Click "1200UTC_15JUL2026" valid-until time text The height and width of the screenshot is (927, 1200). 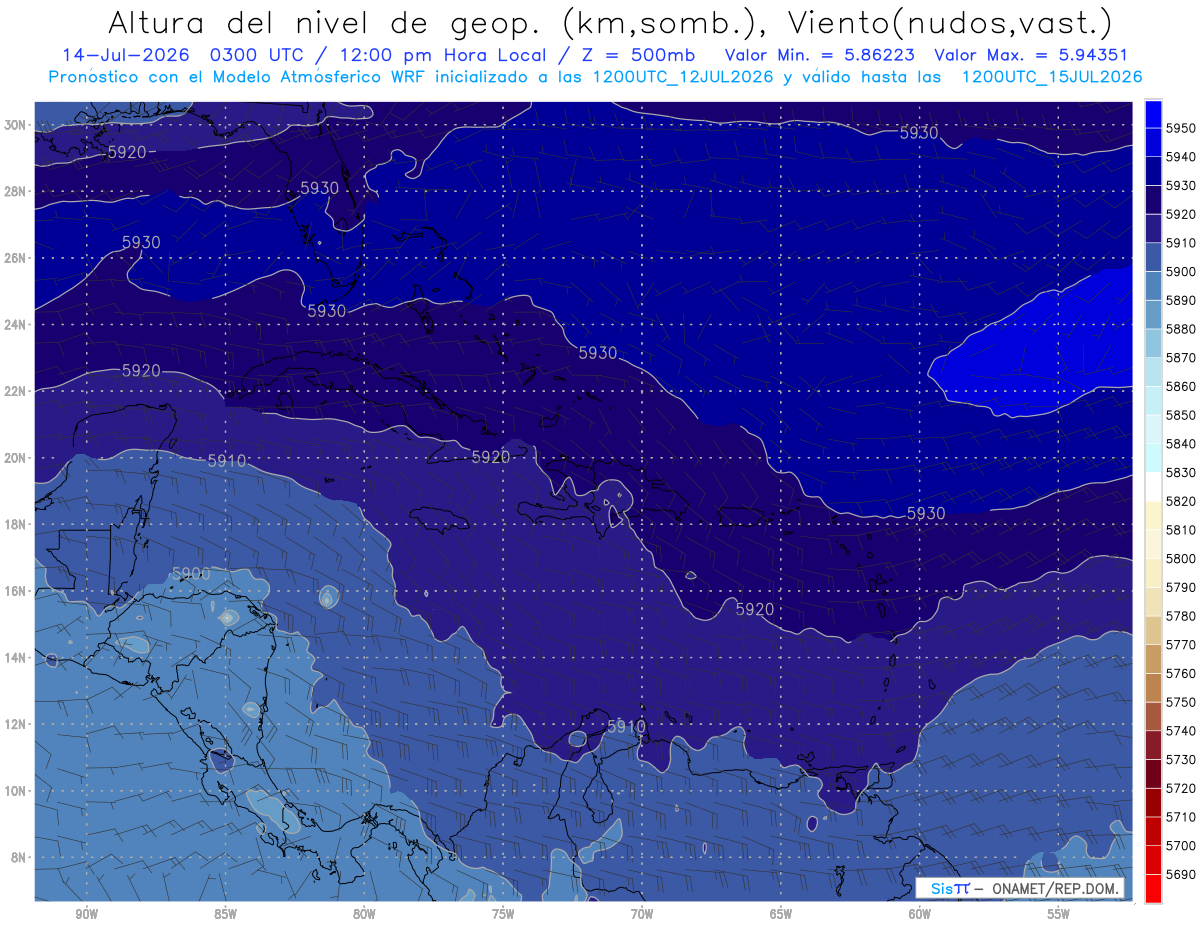coord(1051,77)
